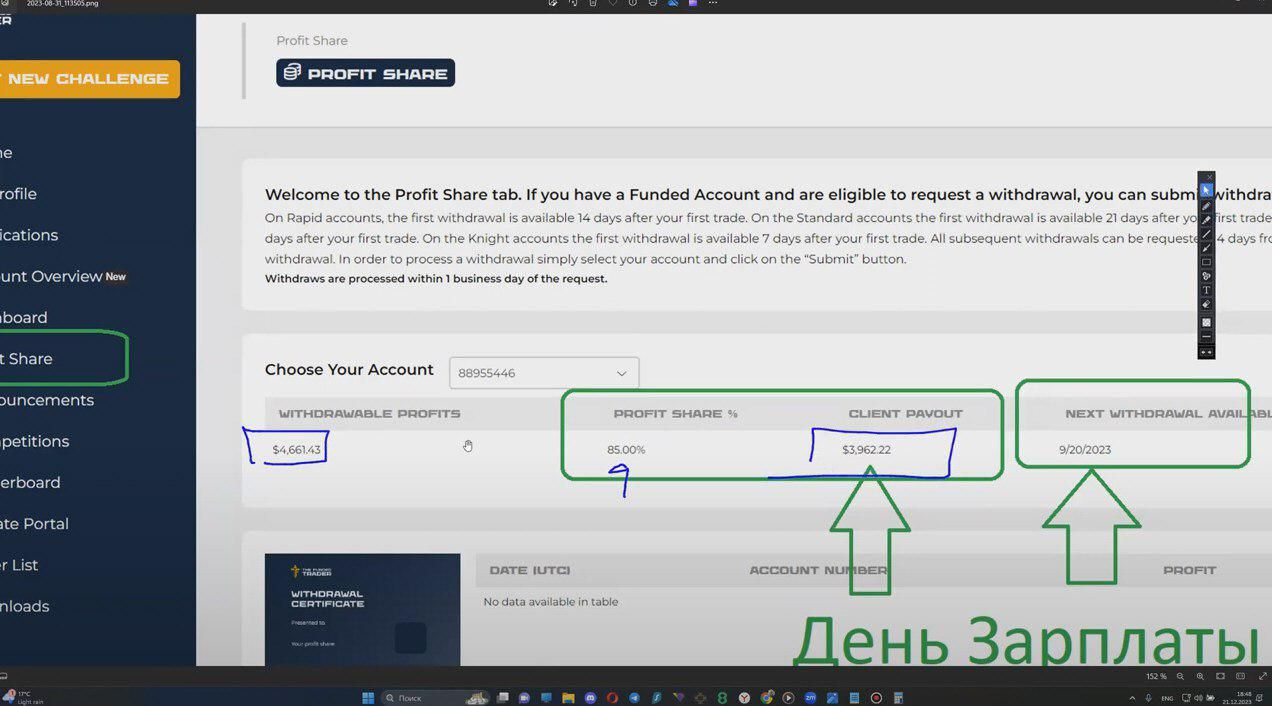Click the Account Number column header

pos(818,570)
